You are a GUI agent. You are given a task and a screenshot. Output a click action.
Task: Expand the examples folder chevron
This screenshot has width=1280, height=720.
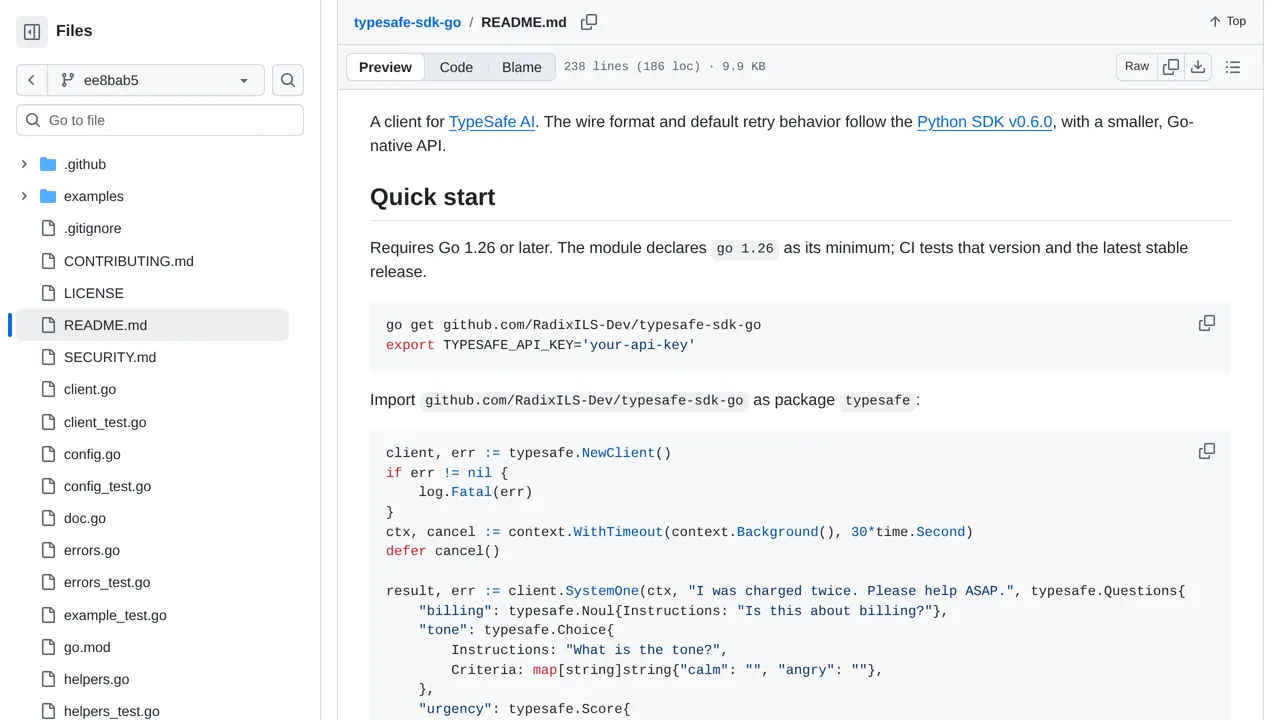24,196
